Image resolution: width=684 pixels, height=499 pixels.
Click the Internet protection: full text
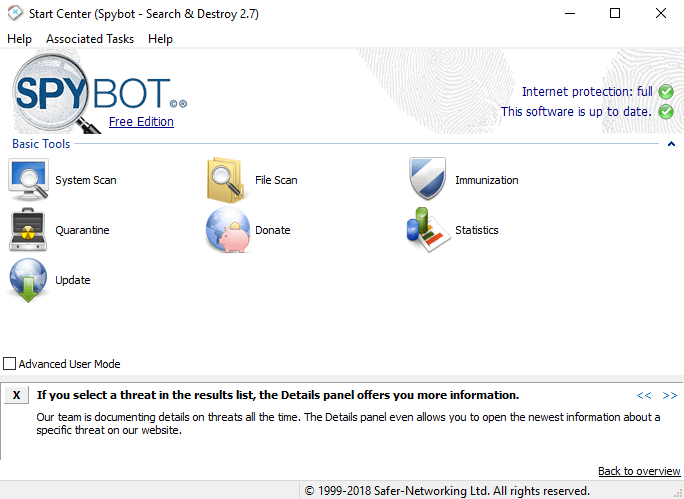tap(587, 92)
